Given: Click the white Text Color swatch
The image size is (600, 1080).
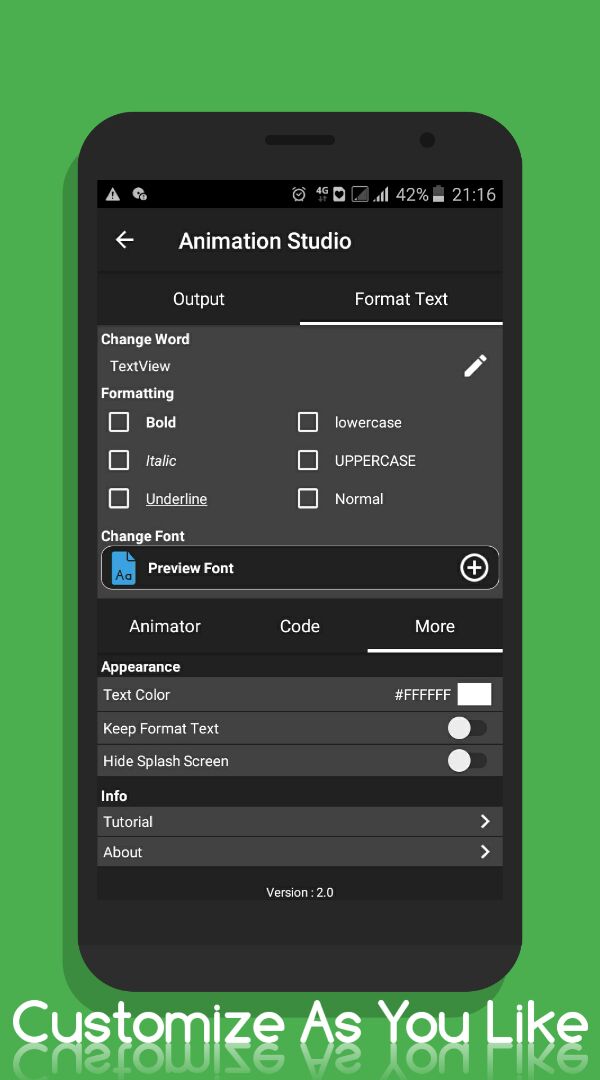Looking at the screenshot, I should point(474,695).
